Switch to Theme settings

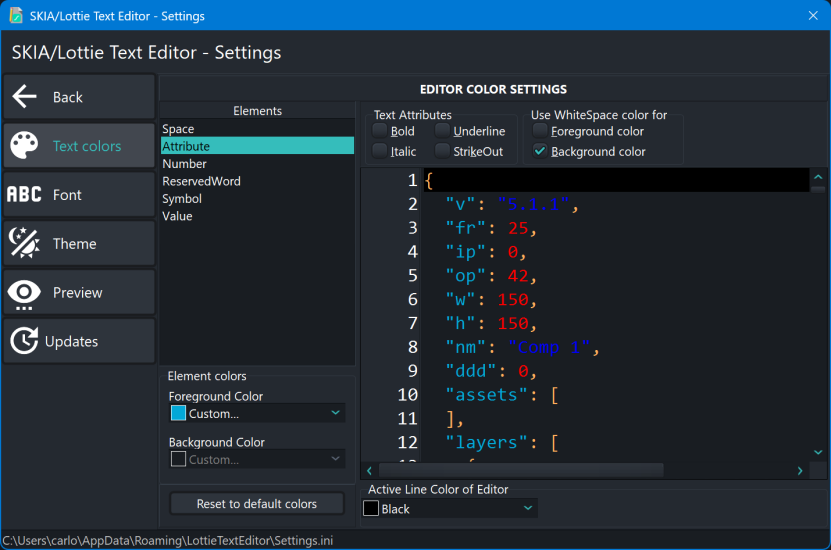click(79, 243)
